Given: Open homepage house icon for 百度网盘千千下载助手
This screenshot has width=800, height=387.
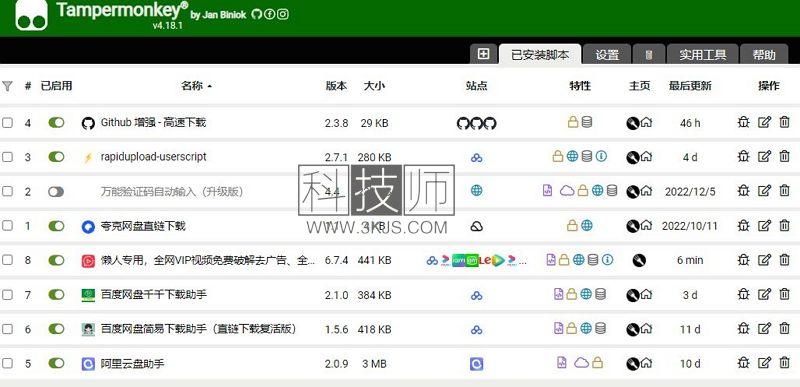Looking at the screenshot, I should coord(646,294).
